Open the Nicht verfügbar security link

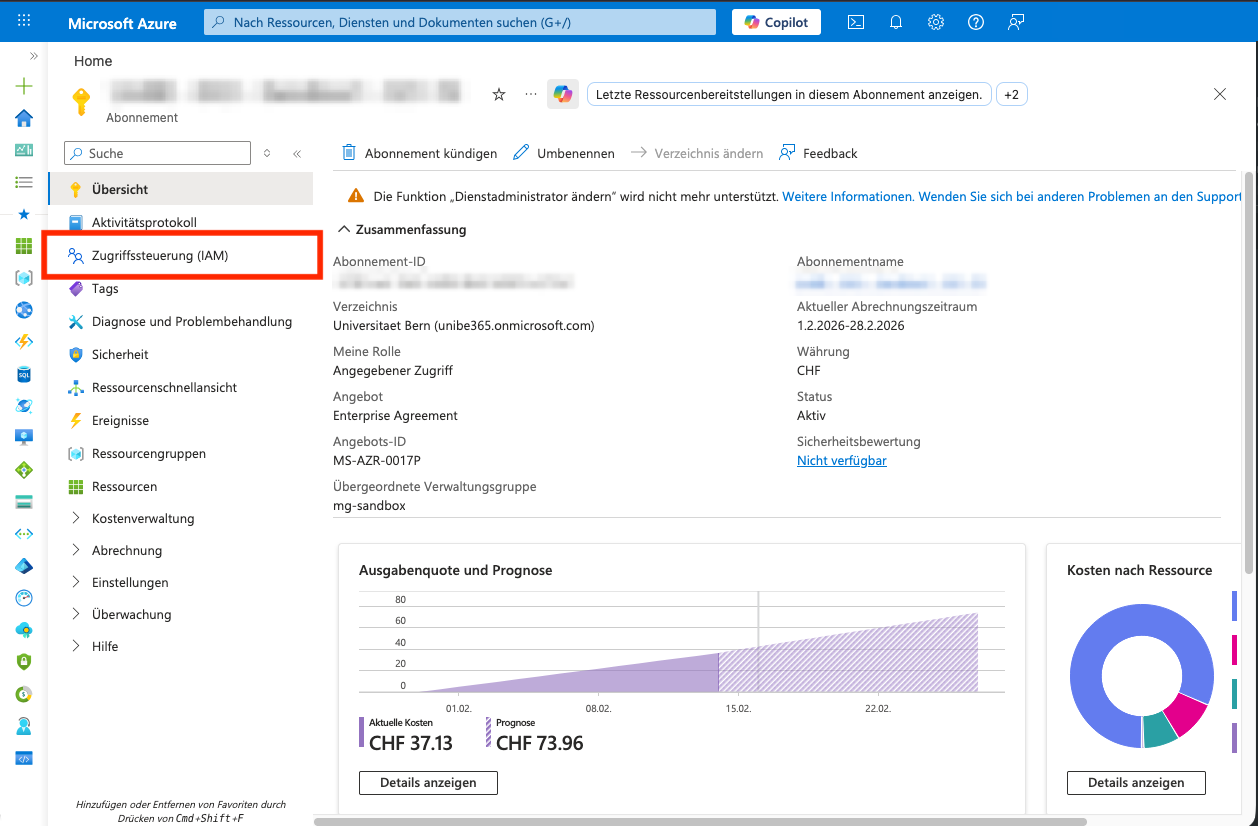[x=841, y=460]
